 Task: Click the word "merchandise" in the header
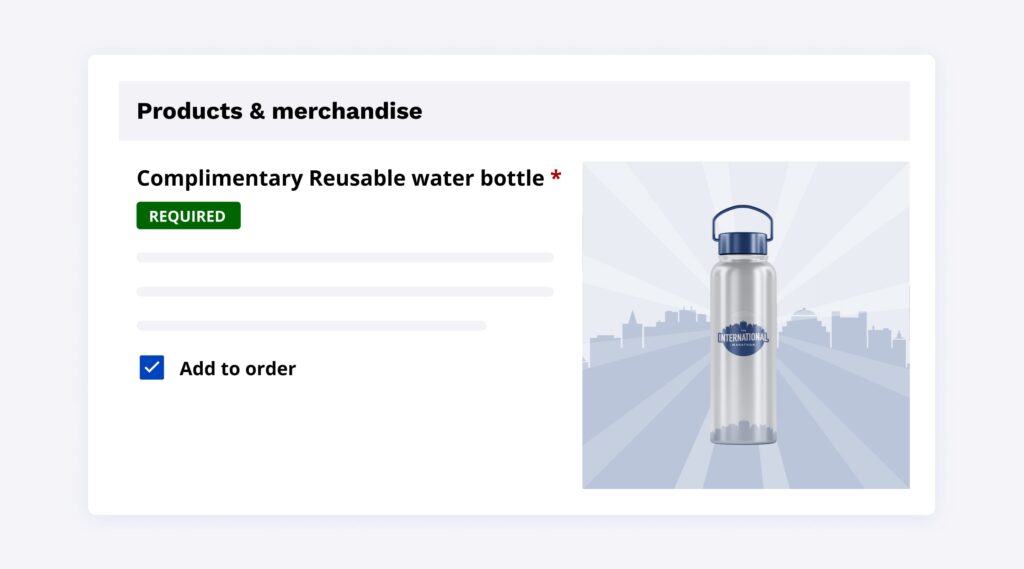click(x=347, y=111)
